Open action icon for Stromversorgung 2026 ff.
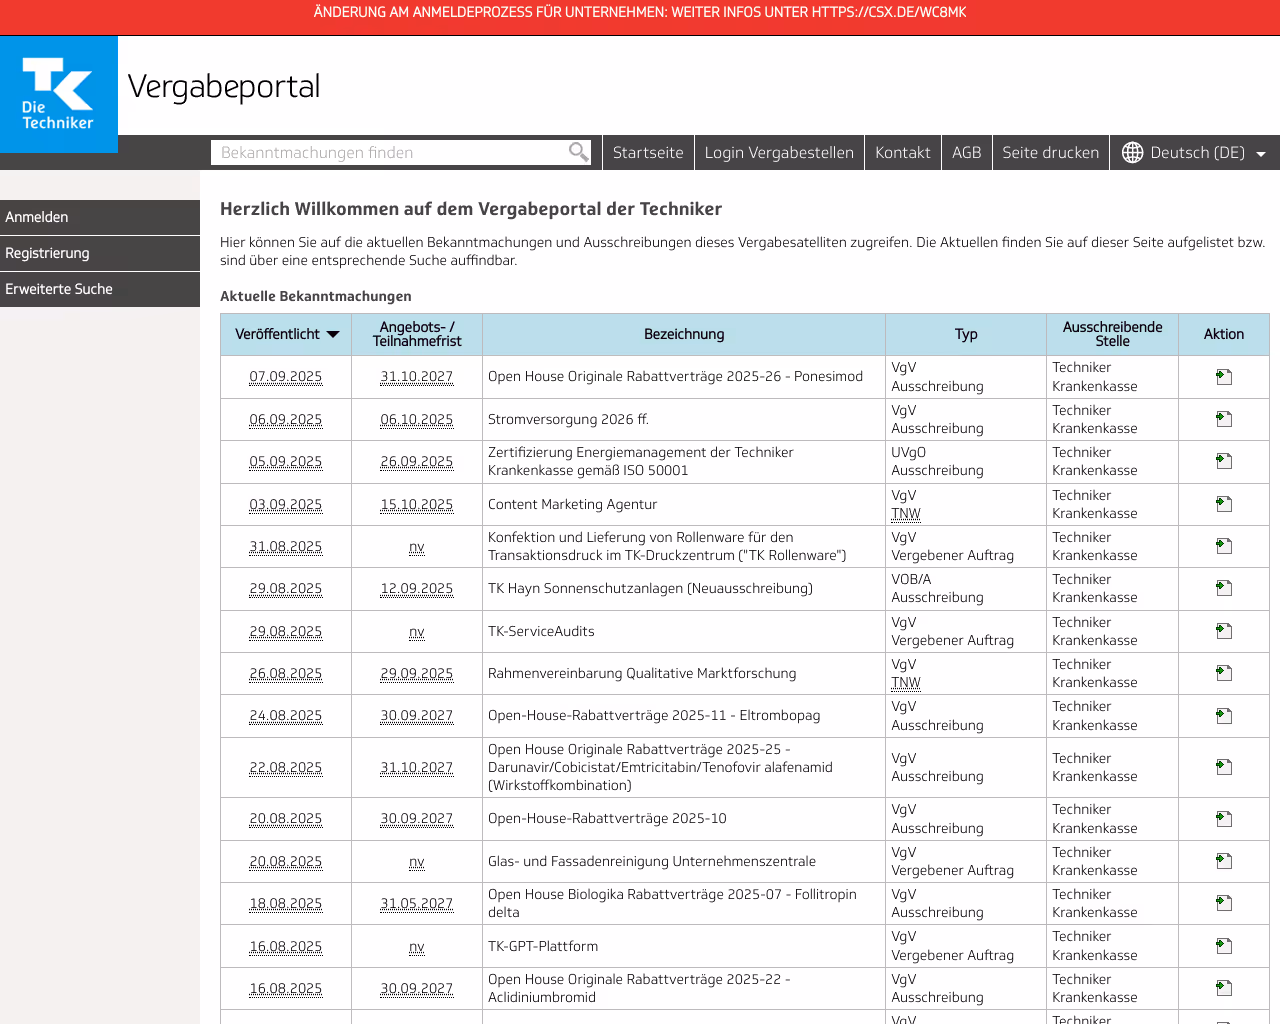 click(x=1224, y=419)
